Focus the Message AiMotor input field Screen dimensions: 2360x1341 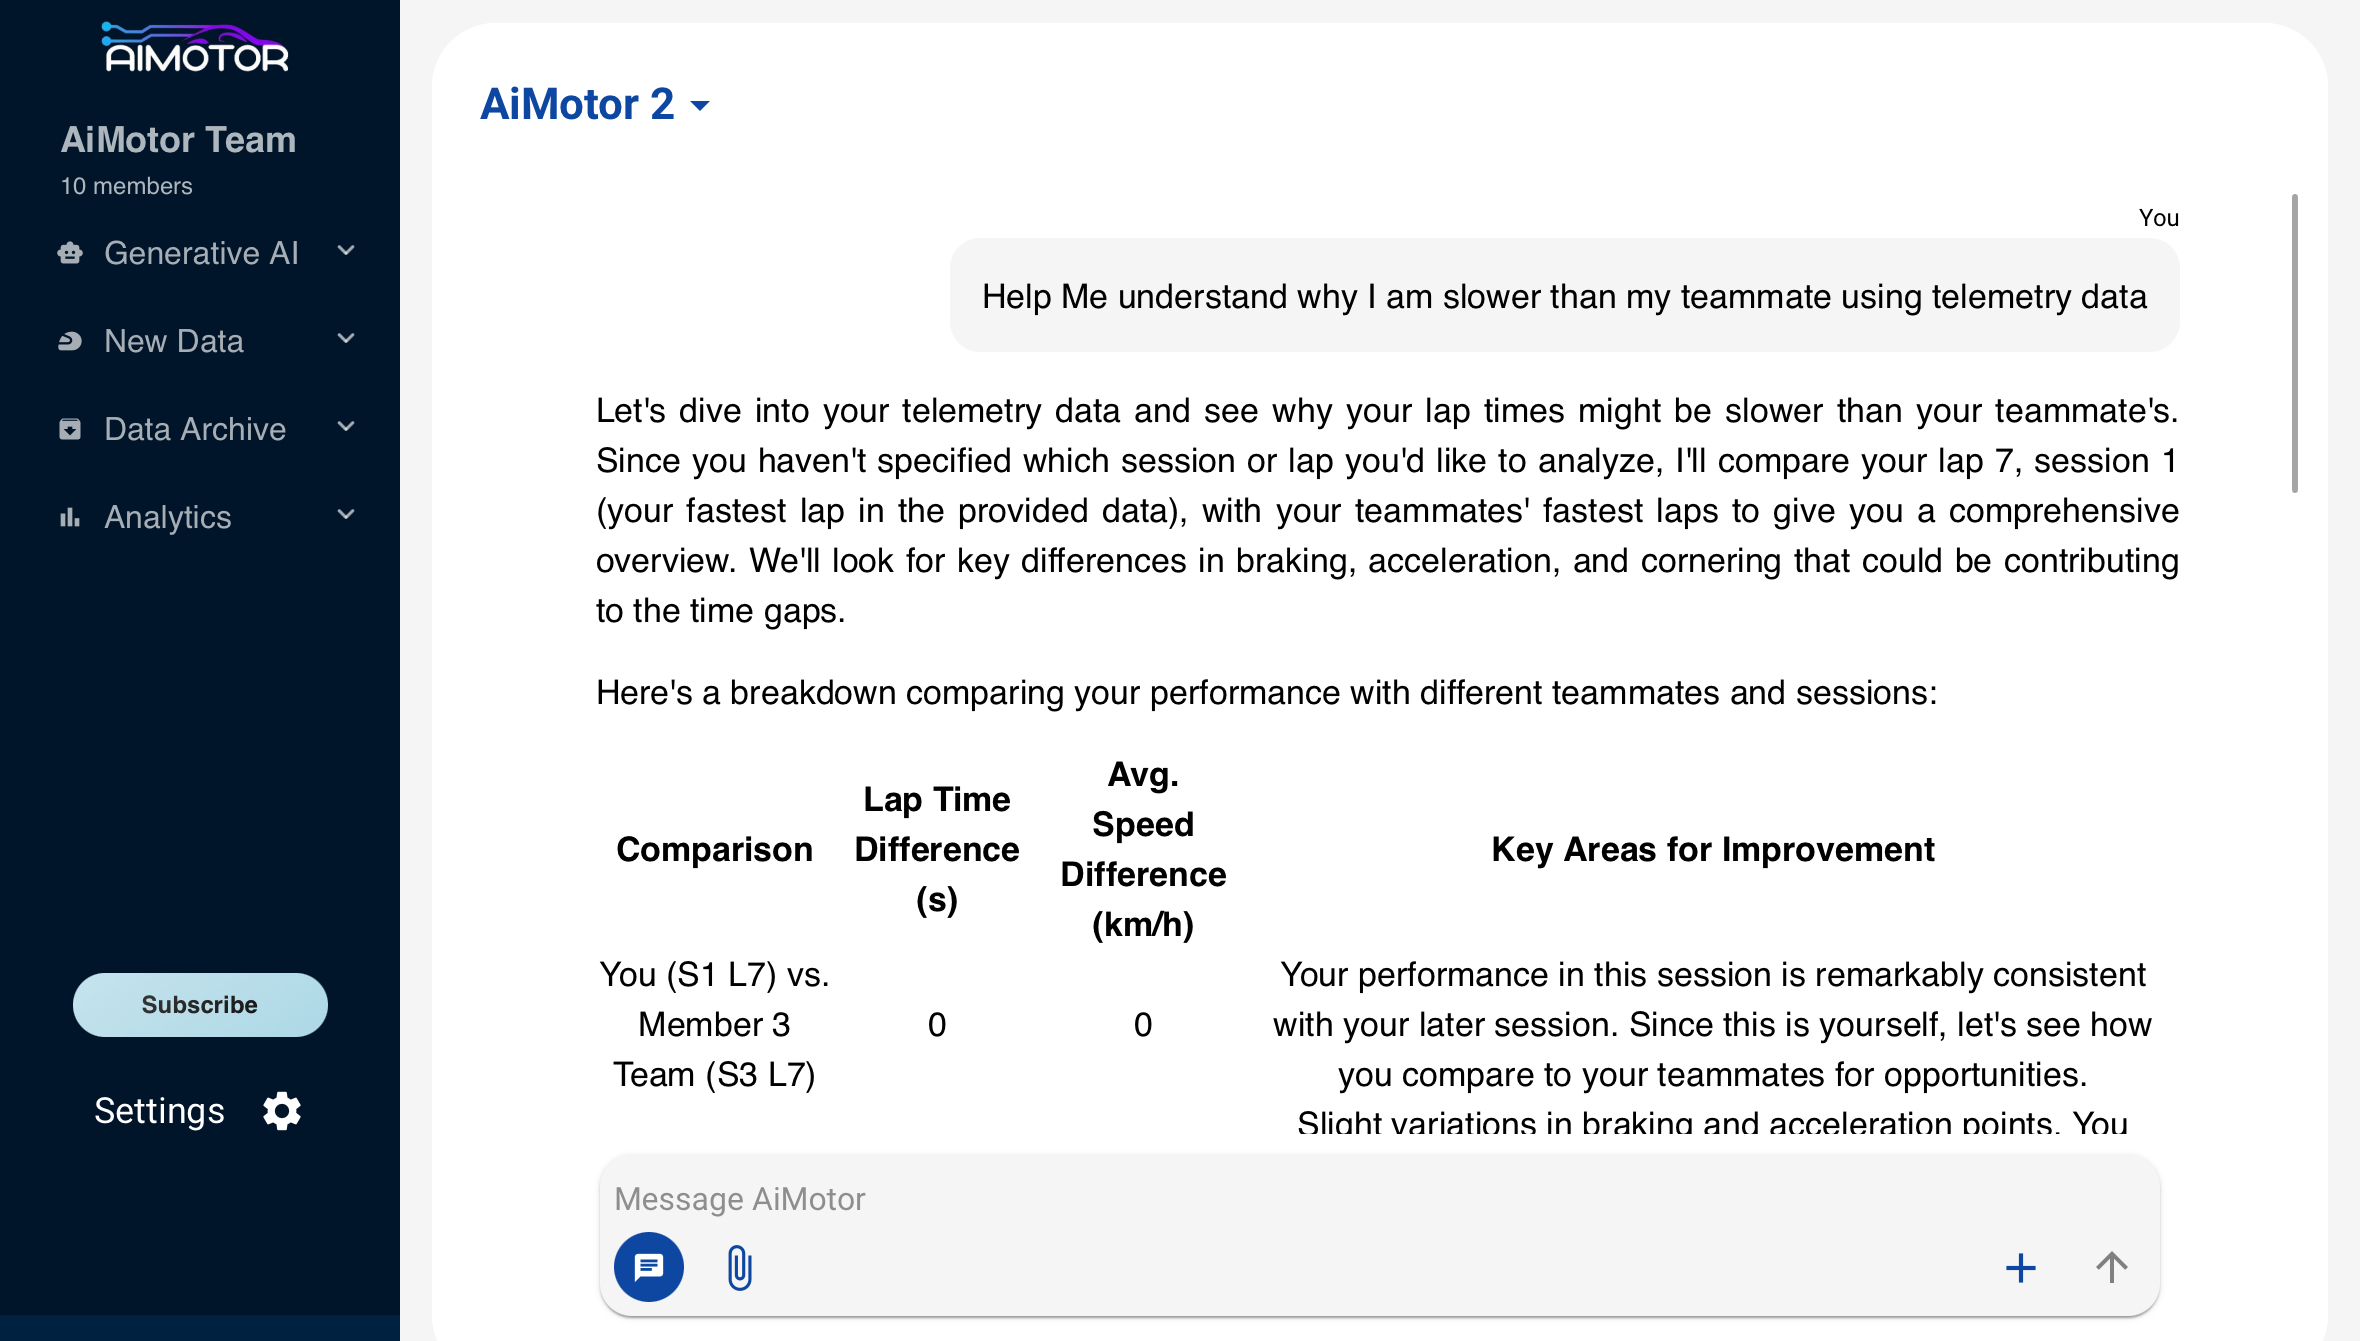click(1300, 1199)
